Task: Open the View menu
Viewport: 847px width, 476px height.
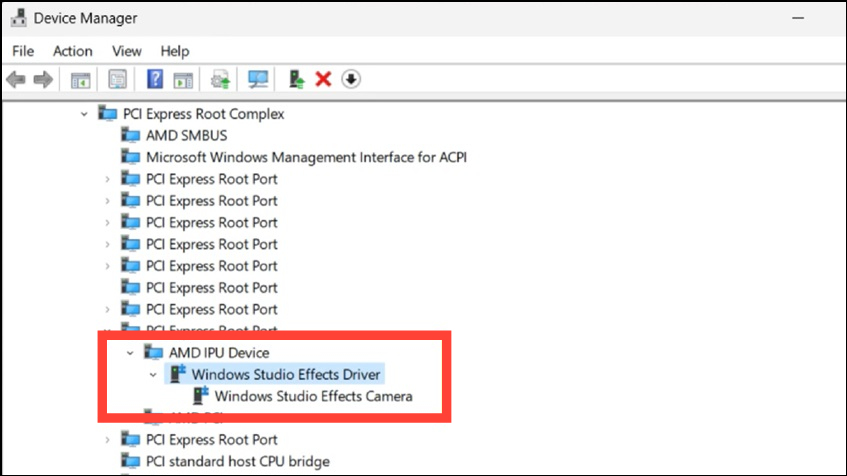Action: 126,51
